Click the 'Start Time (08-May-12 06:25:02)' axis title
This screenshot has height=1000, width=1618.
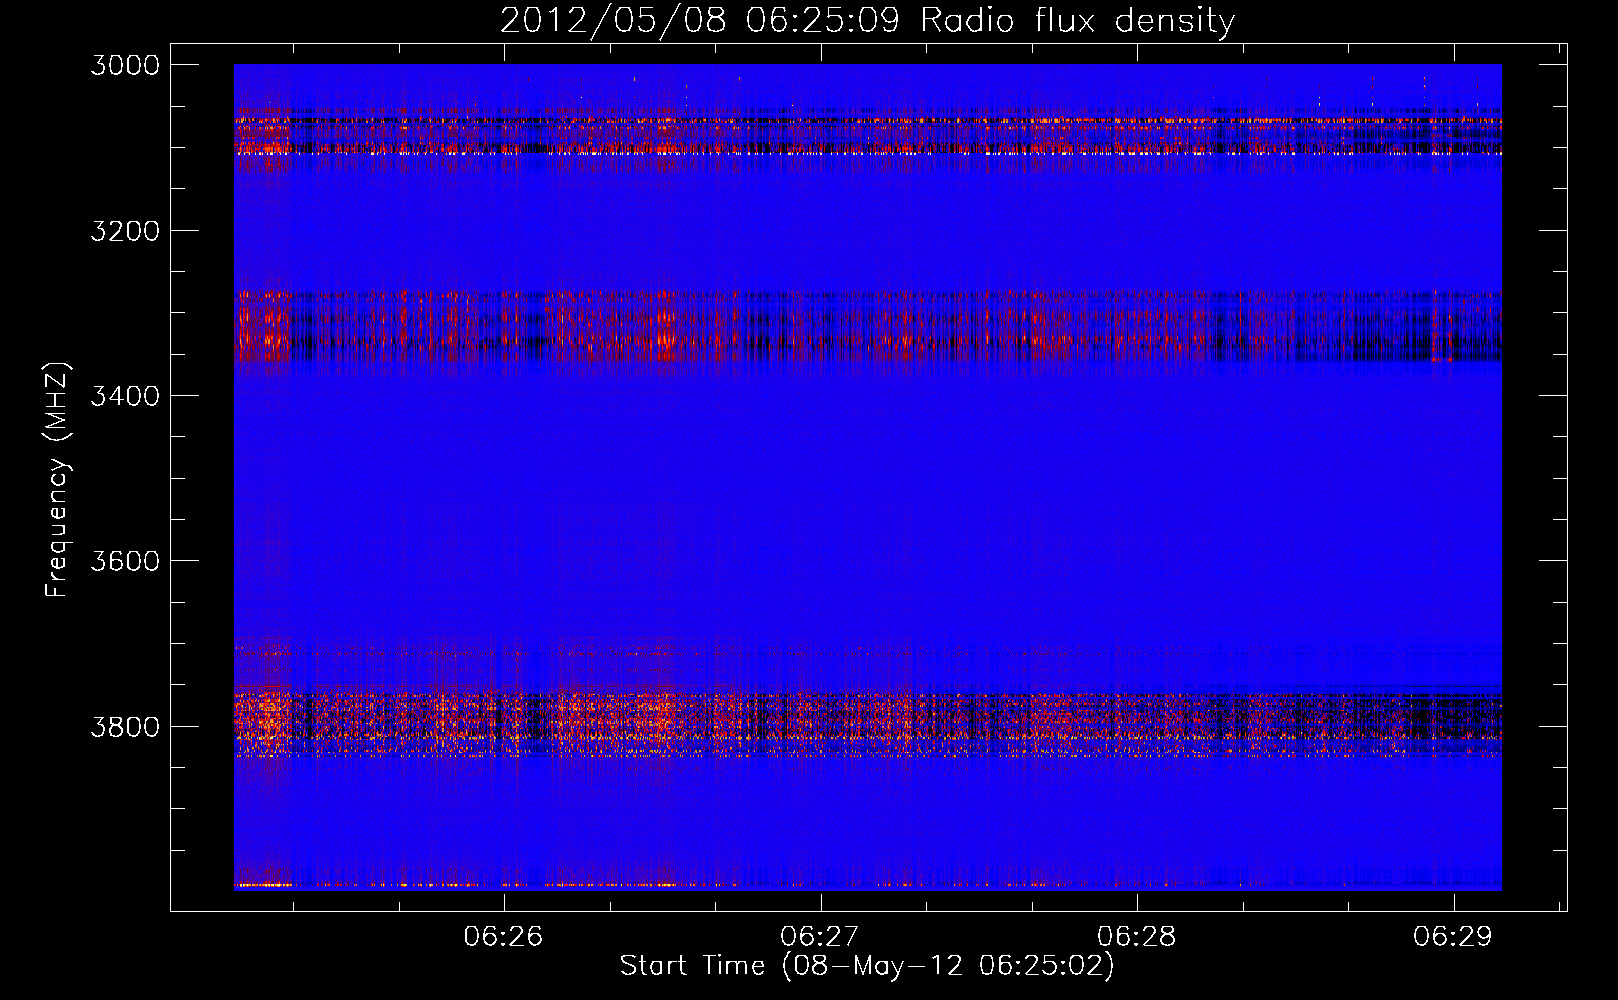coord(867,966)
